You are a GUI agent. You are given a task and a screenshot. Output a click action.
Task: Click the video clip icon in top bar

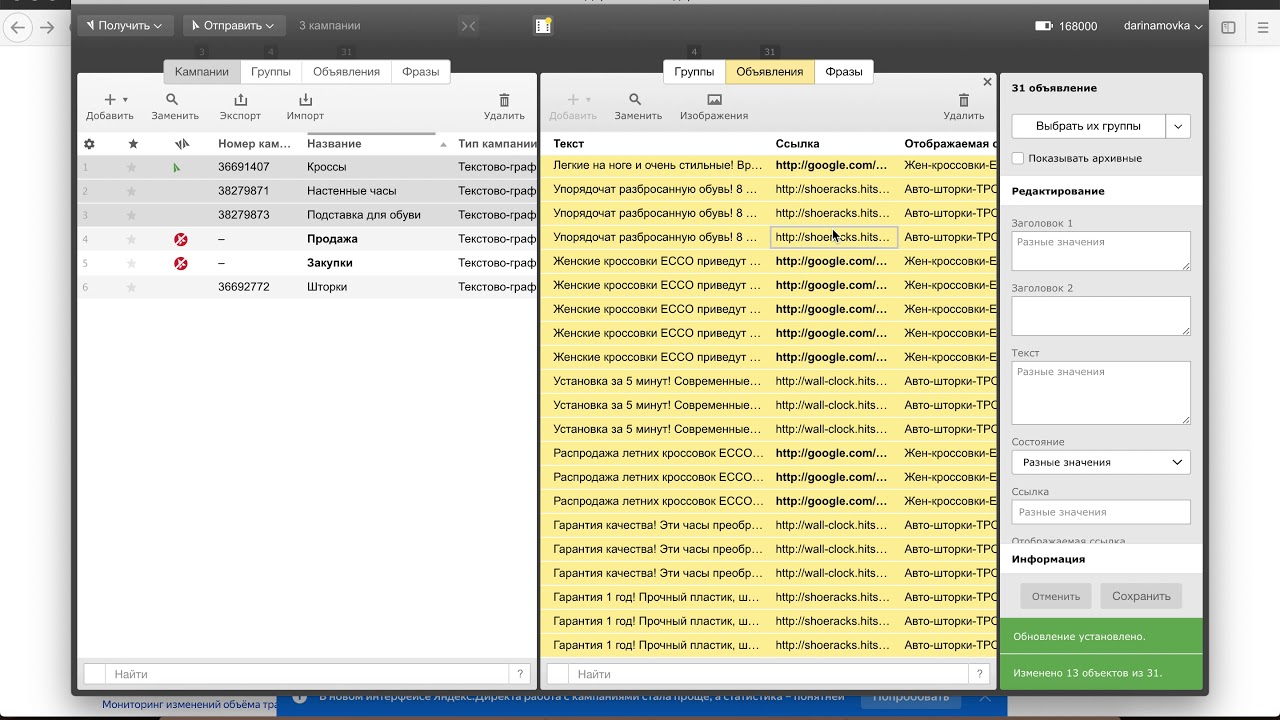[x=543, y=26]
